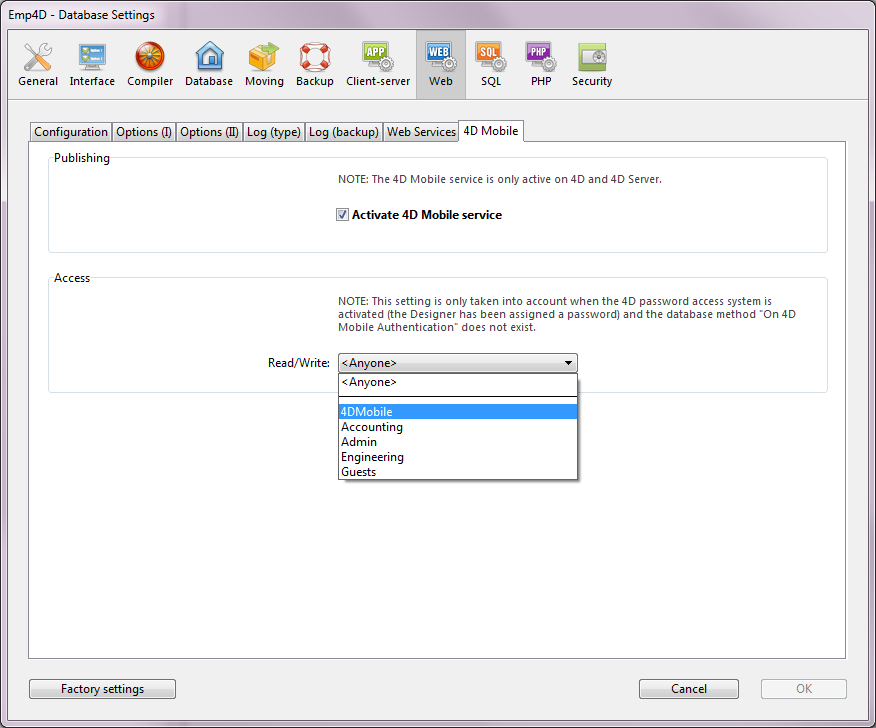
Task: Open the Moving settings page
Action: (264, 64)
